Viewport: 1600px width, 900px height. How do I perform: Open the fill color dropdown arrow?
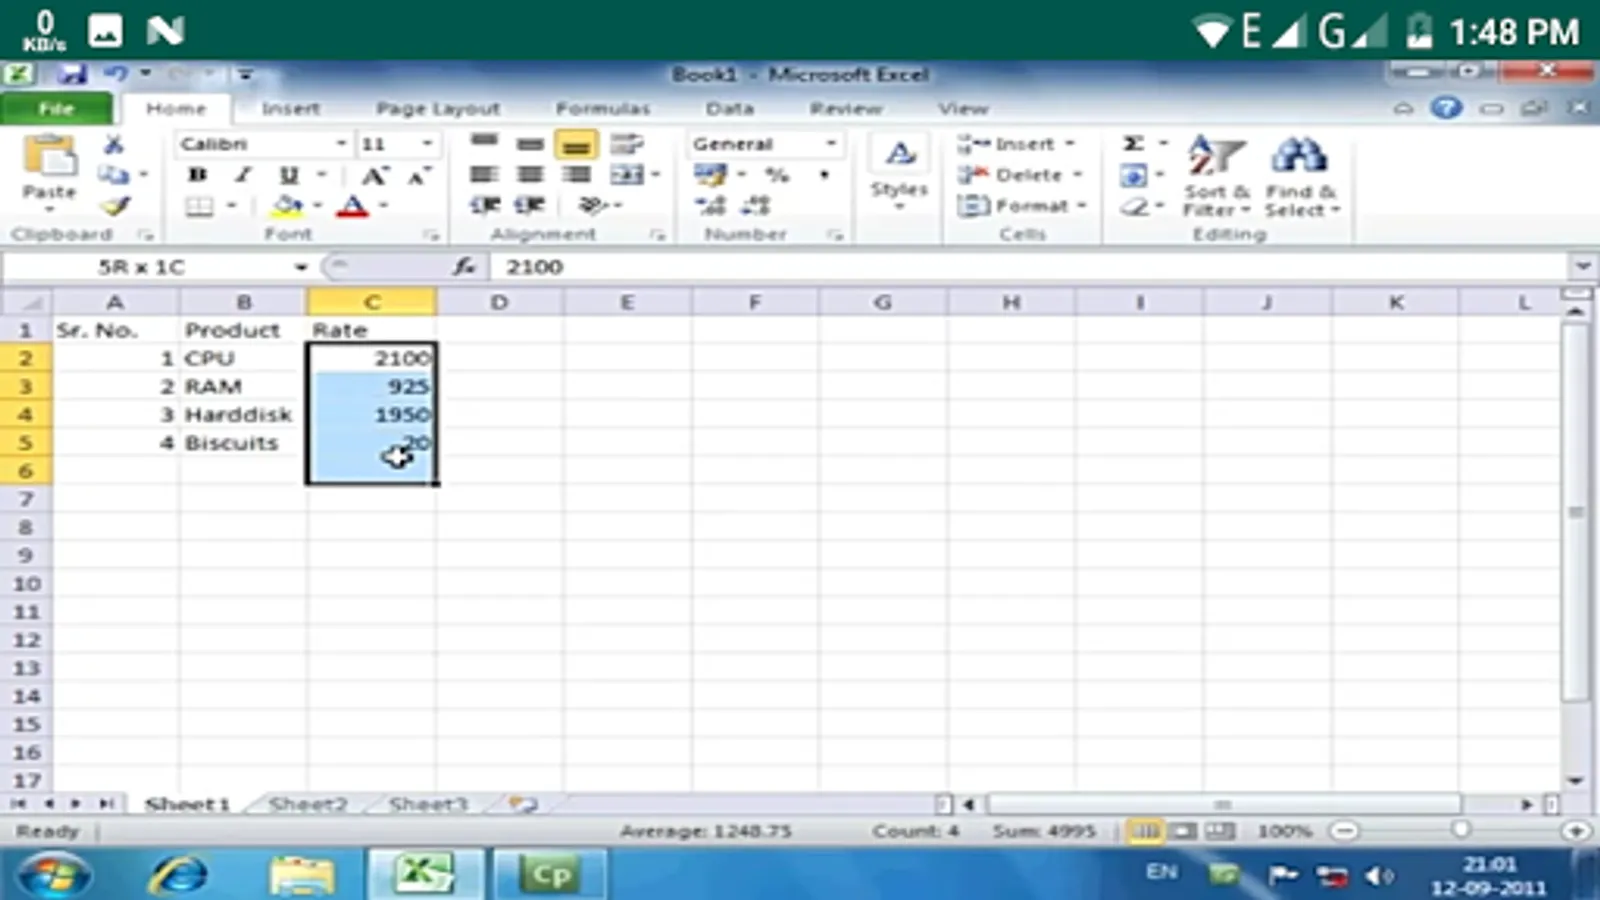click(x=317, y=206)
